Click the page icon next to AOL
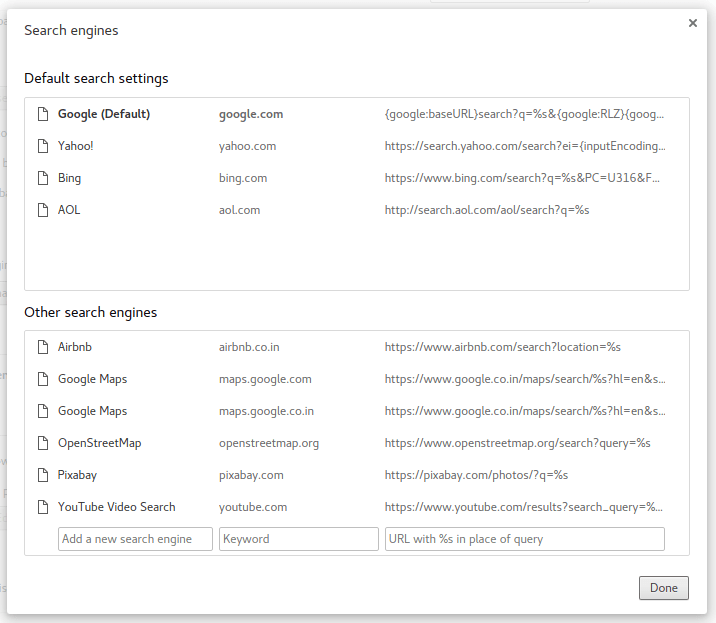The height and width of the screenshot is (623, 716). click(42, 210)
